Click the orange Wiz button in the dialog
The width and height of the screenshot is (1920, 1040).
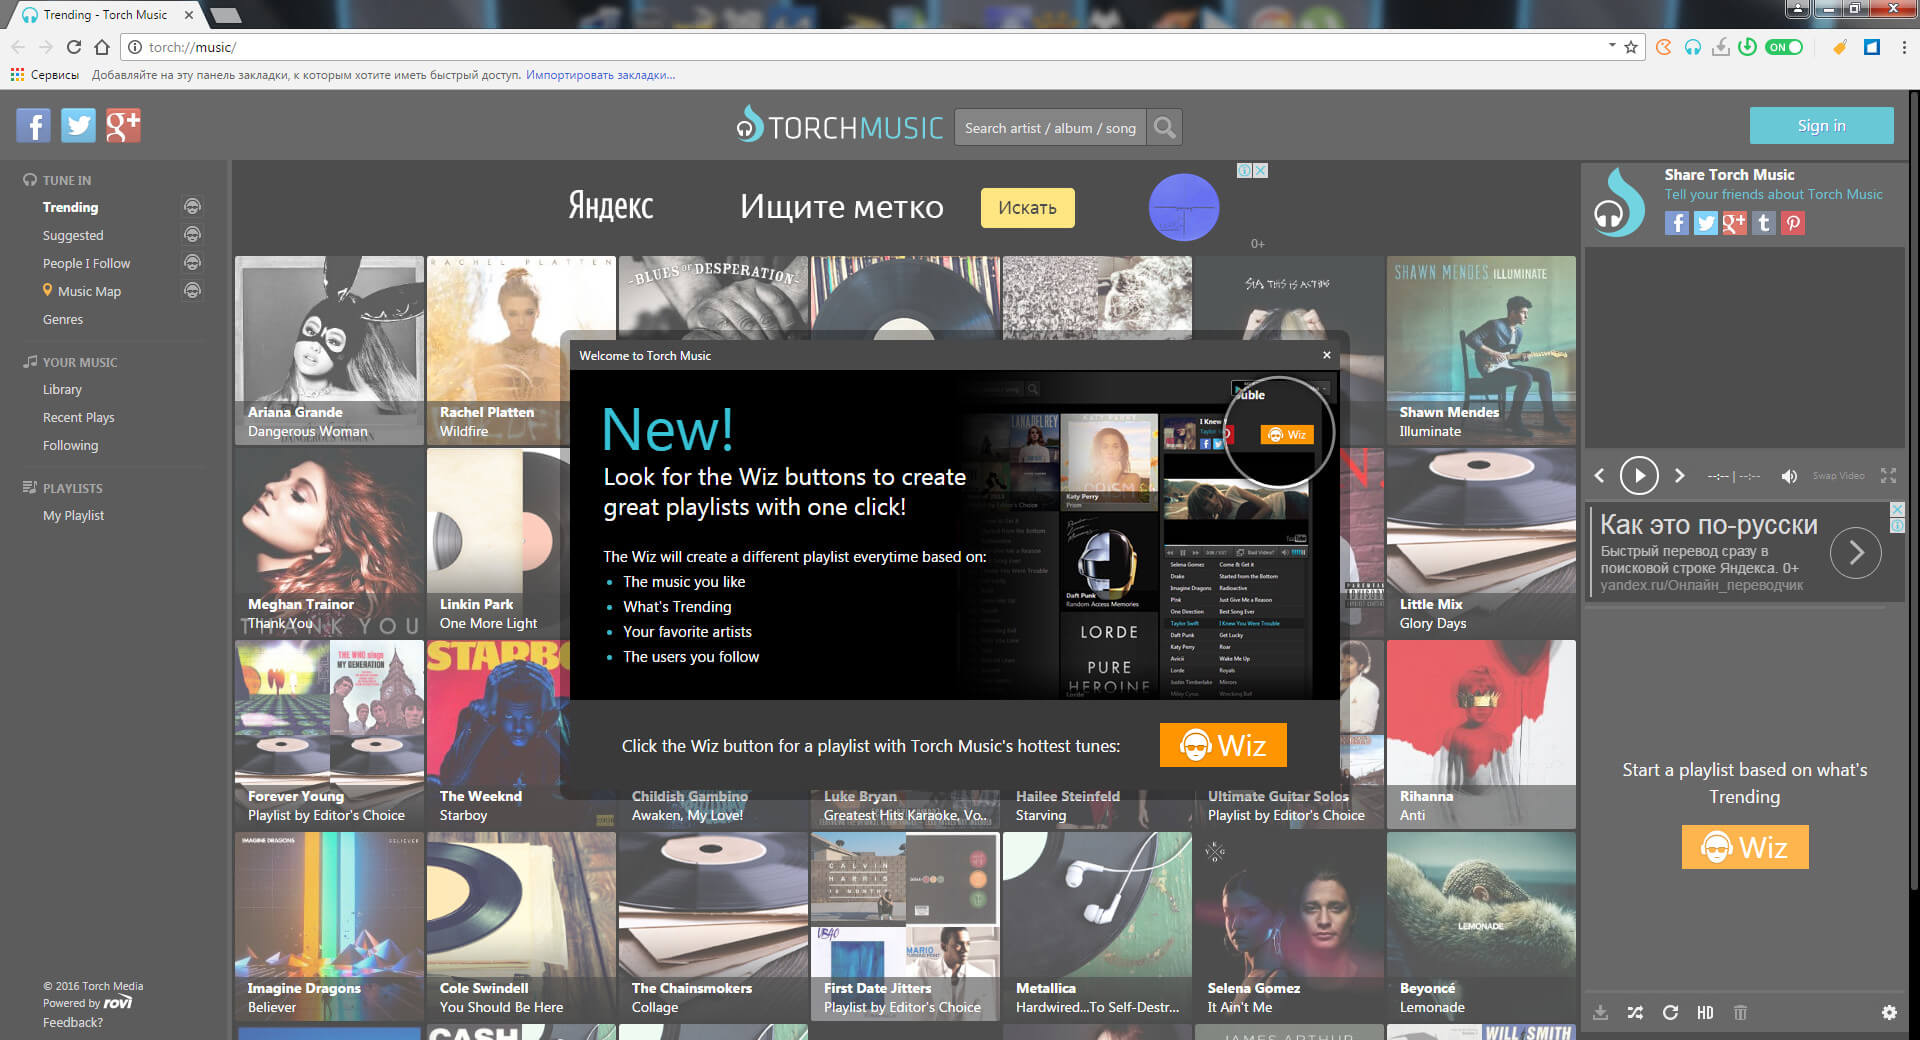click(x=1223, y=745)
